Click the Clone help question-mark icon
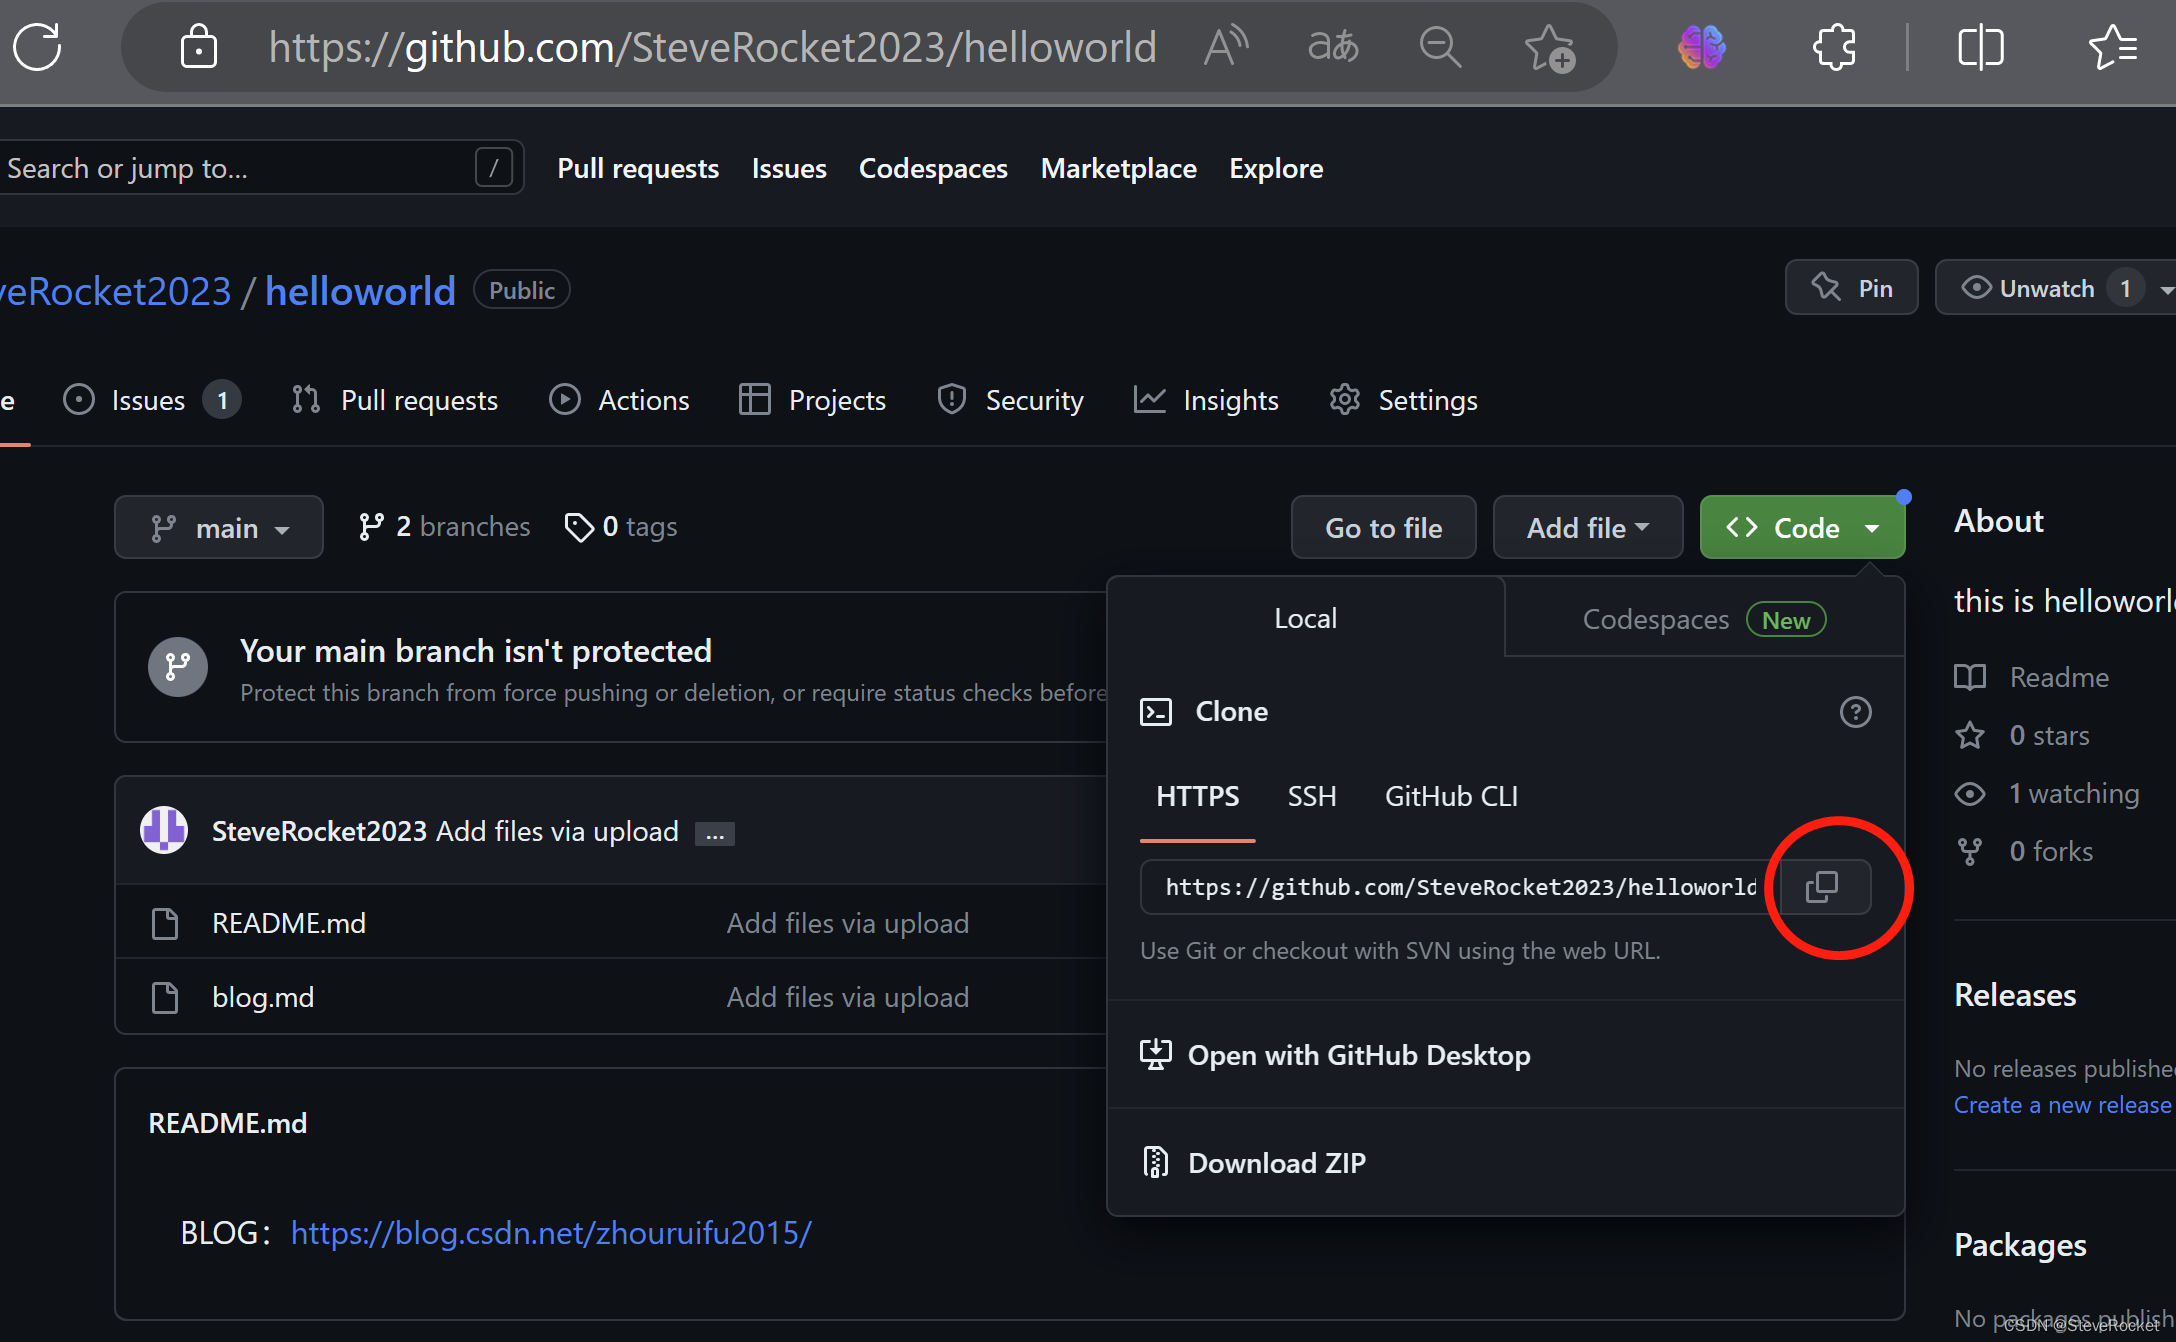 click(1855, 712)
